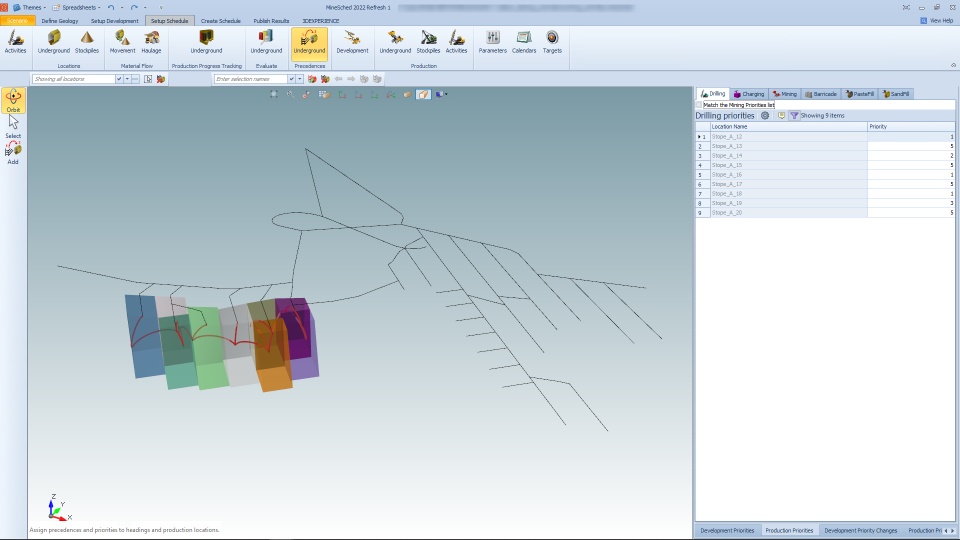Open Stockpiles in the Production group
The width and height of the screenshot is (960, 540).
(x=428, y=42)
